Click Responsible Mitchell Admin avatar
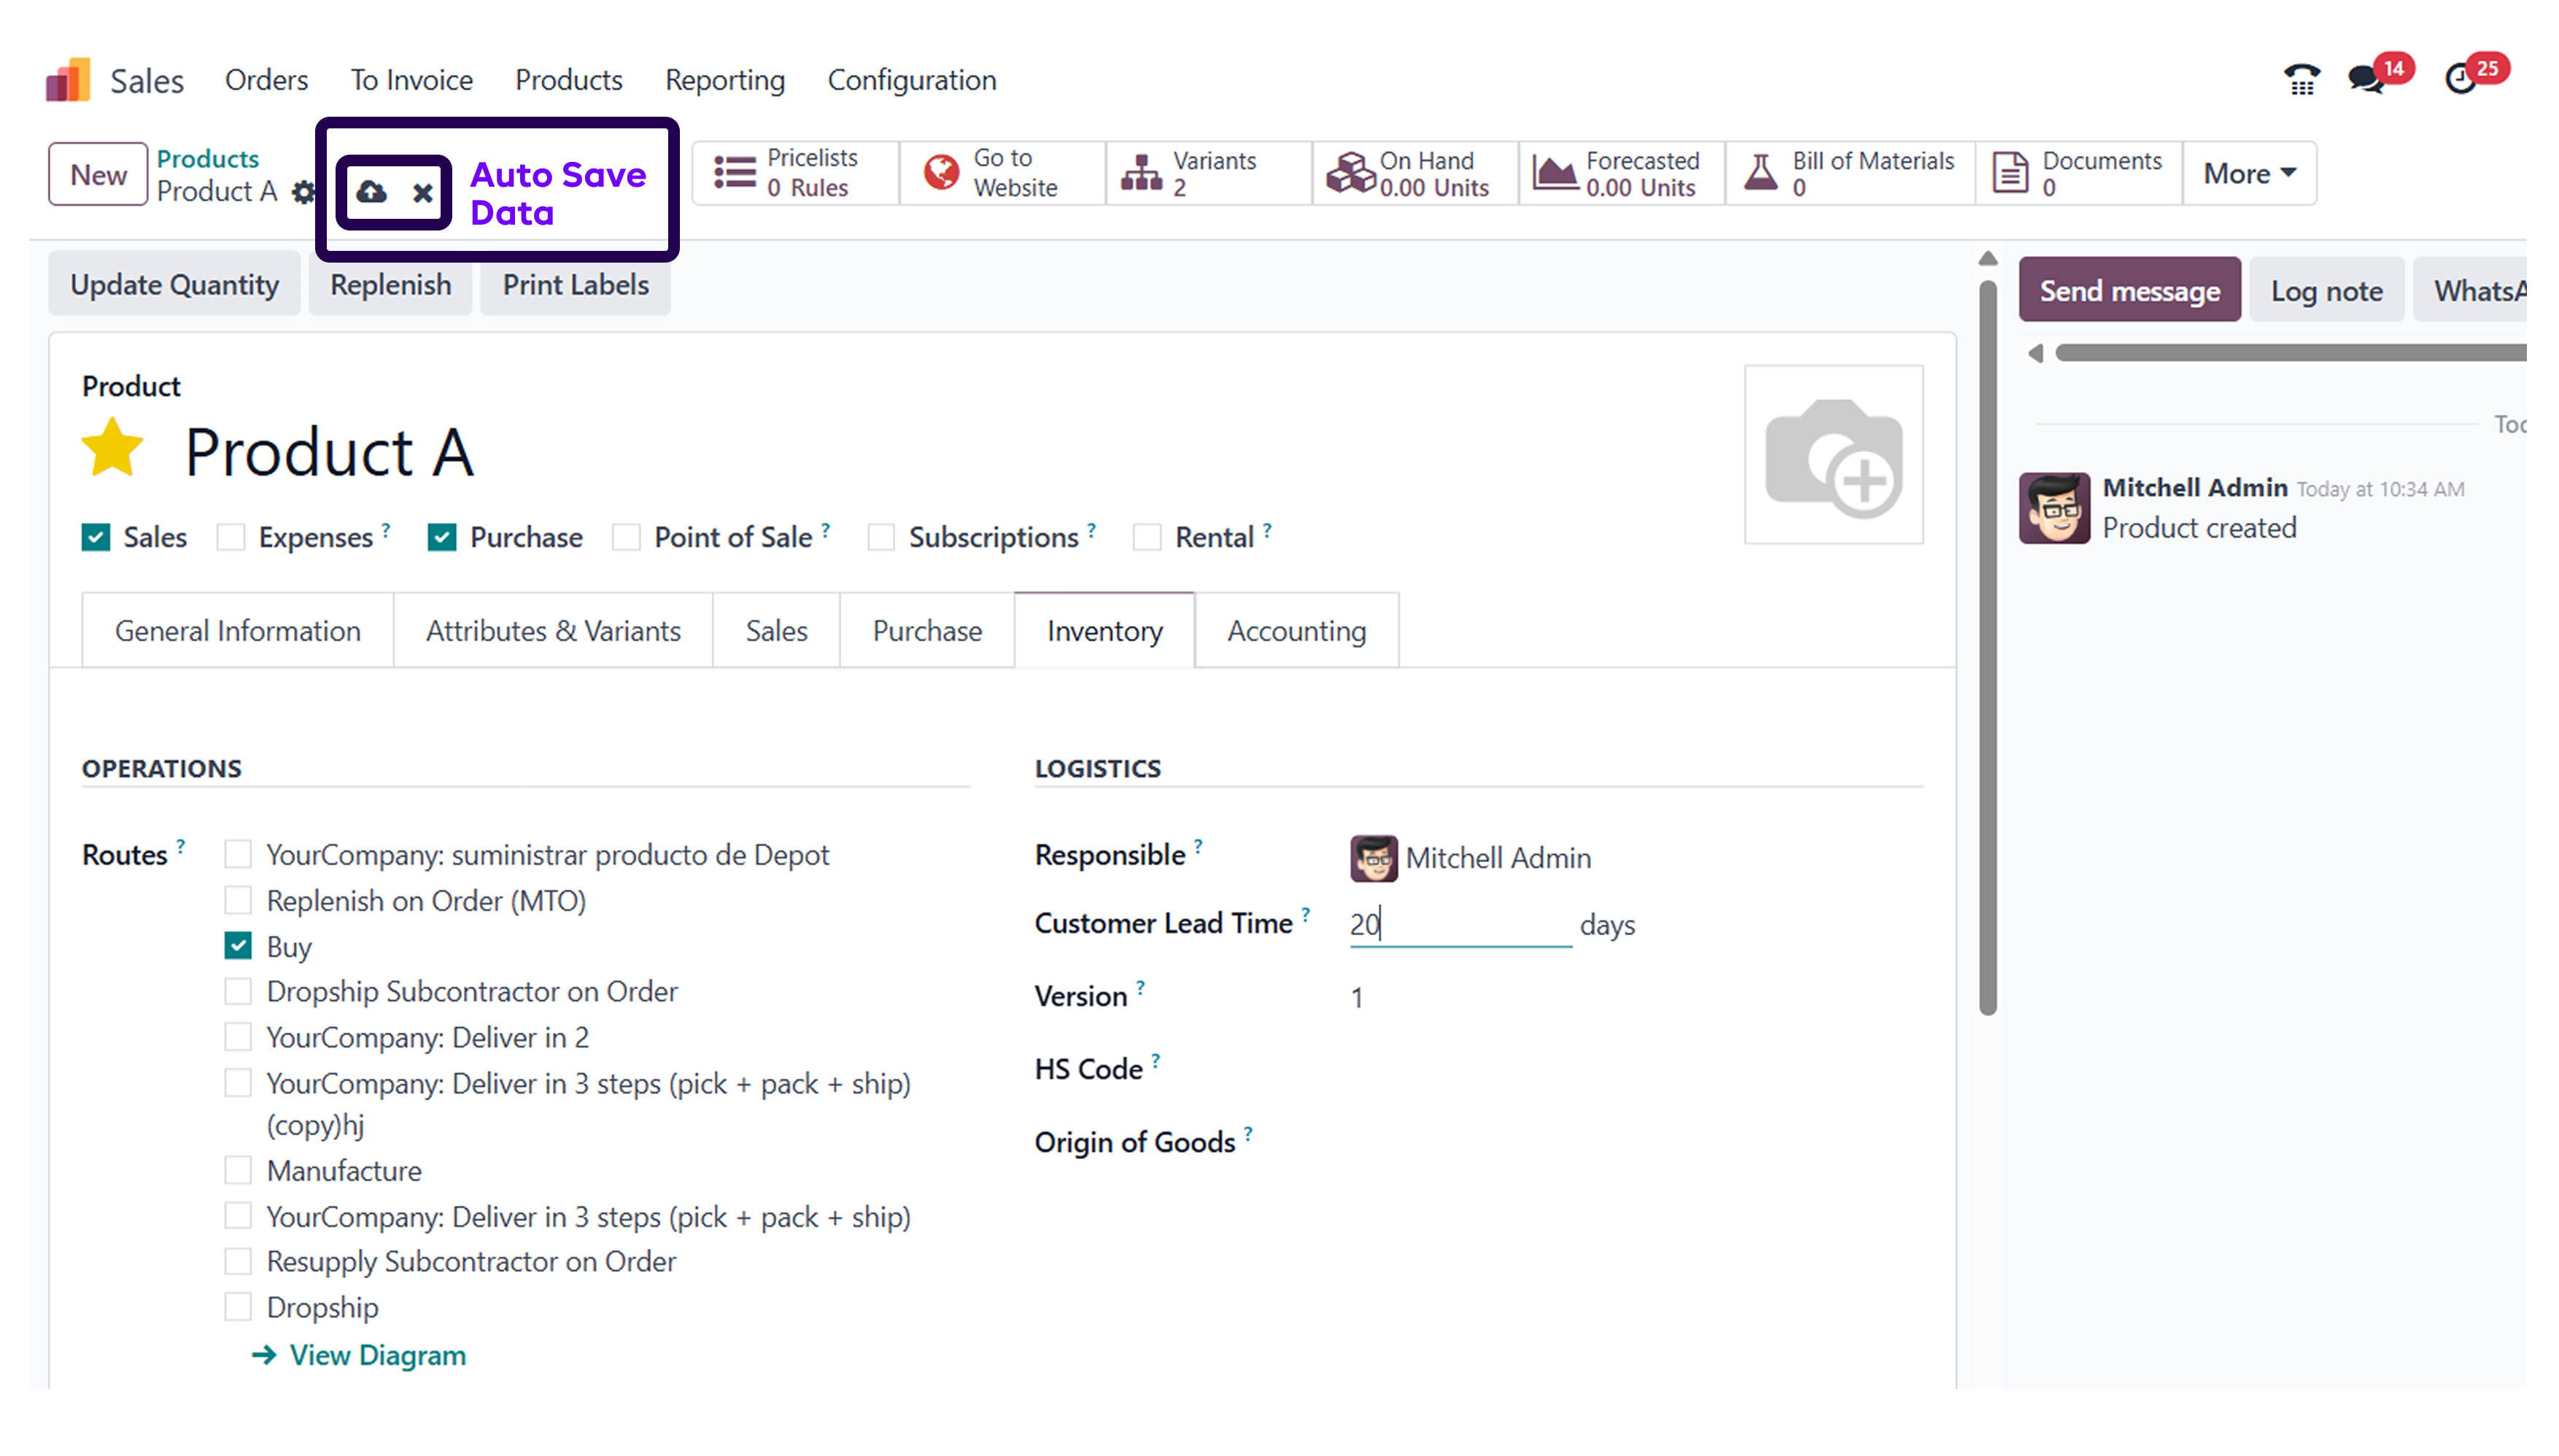 point(1373,858)
